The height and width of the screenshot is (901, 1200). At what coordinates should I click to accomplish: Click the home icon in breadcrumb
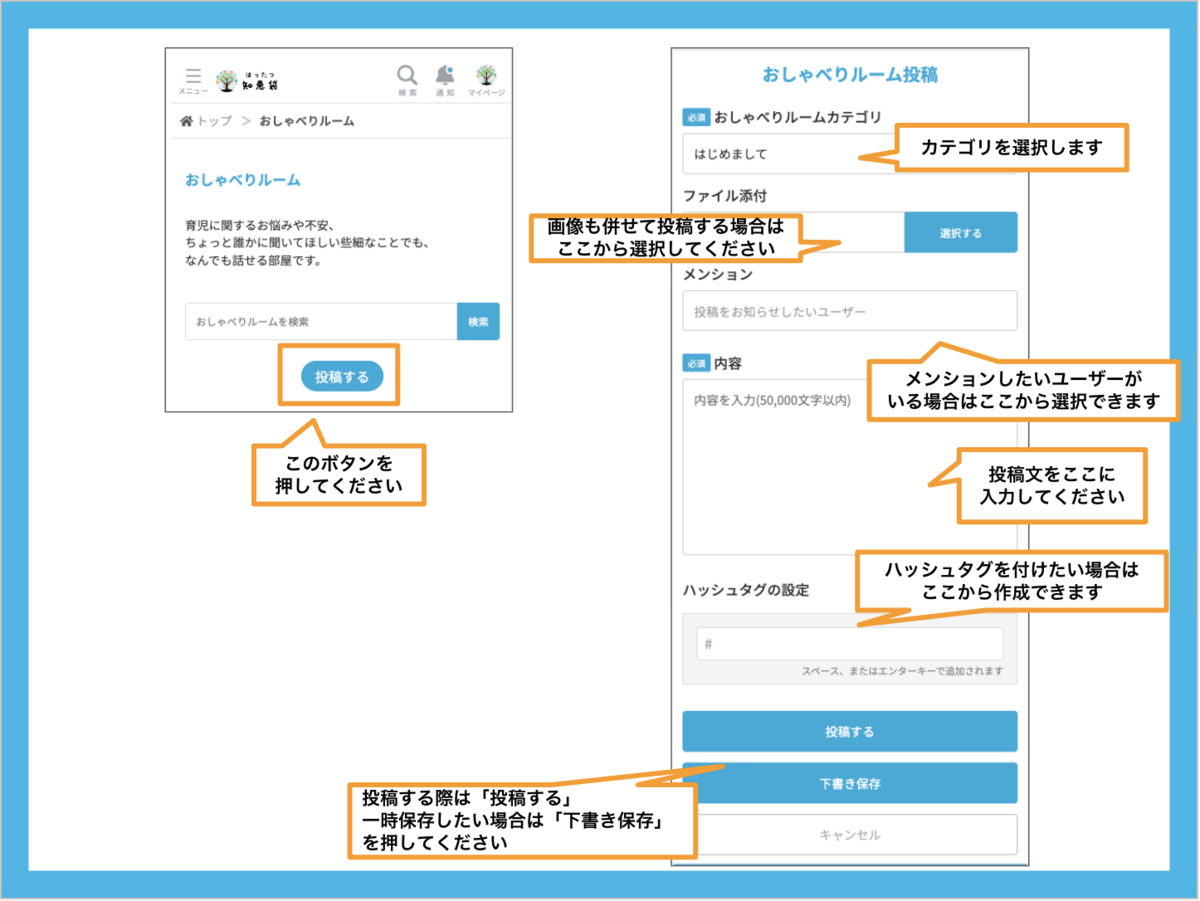(186, 121)
